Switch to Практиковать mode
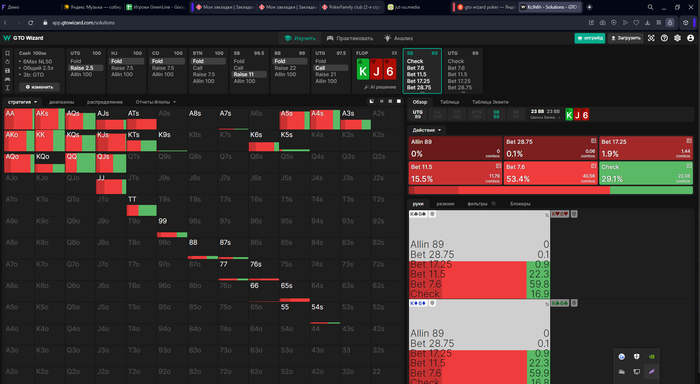 (350, 38)
